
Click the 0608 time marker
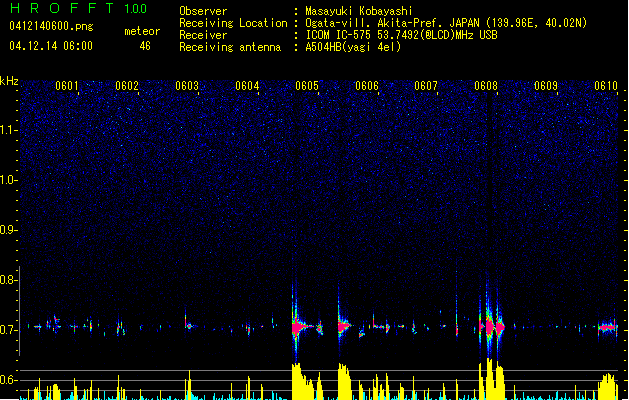tap(486, 86)
